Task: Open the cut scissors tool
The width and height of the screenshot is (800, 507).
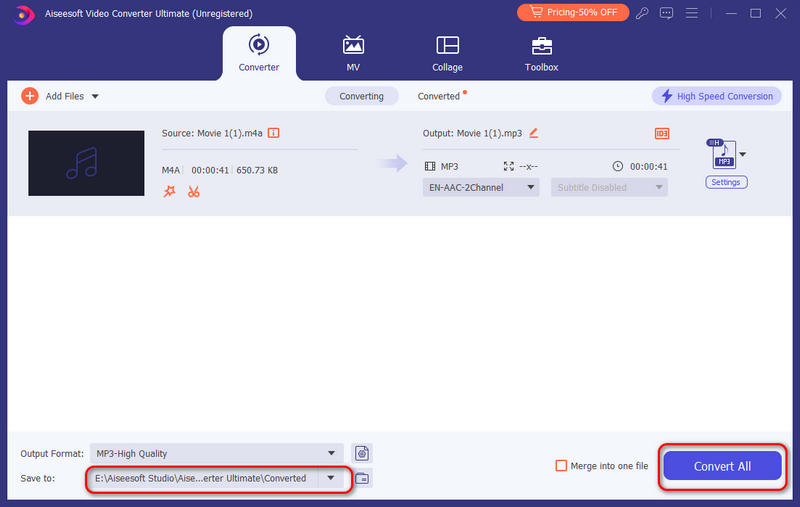Action: (x=193, y=192)
